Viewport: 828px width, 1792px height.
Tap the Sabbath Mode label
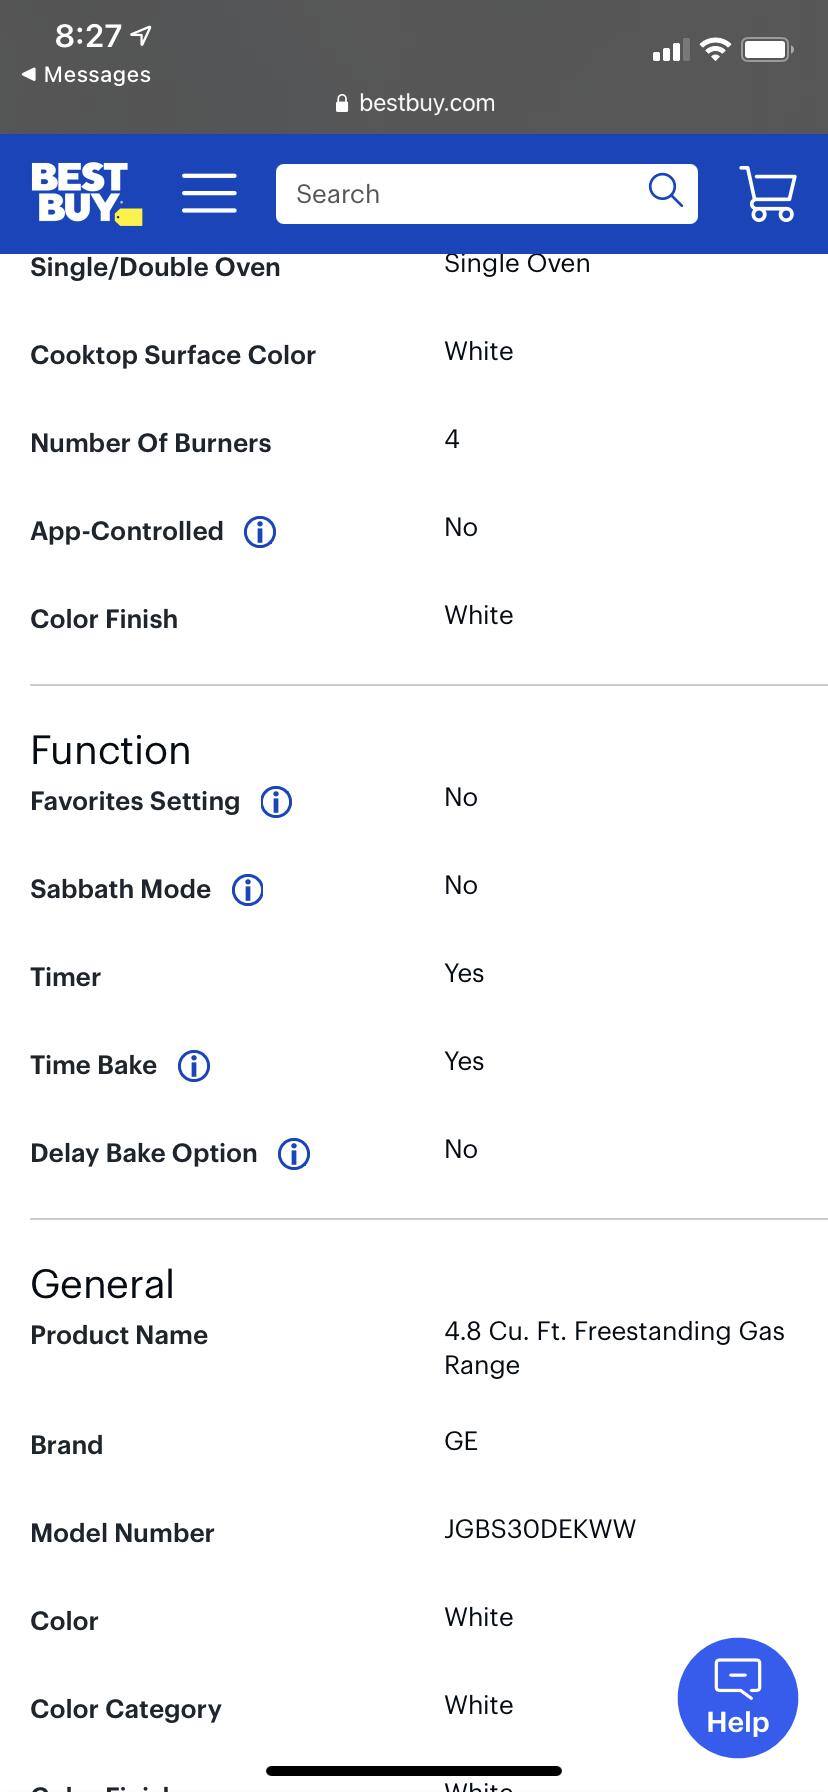pos(121,890)
